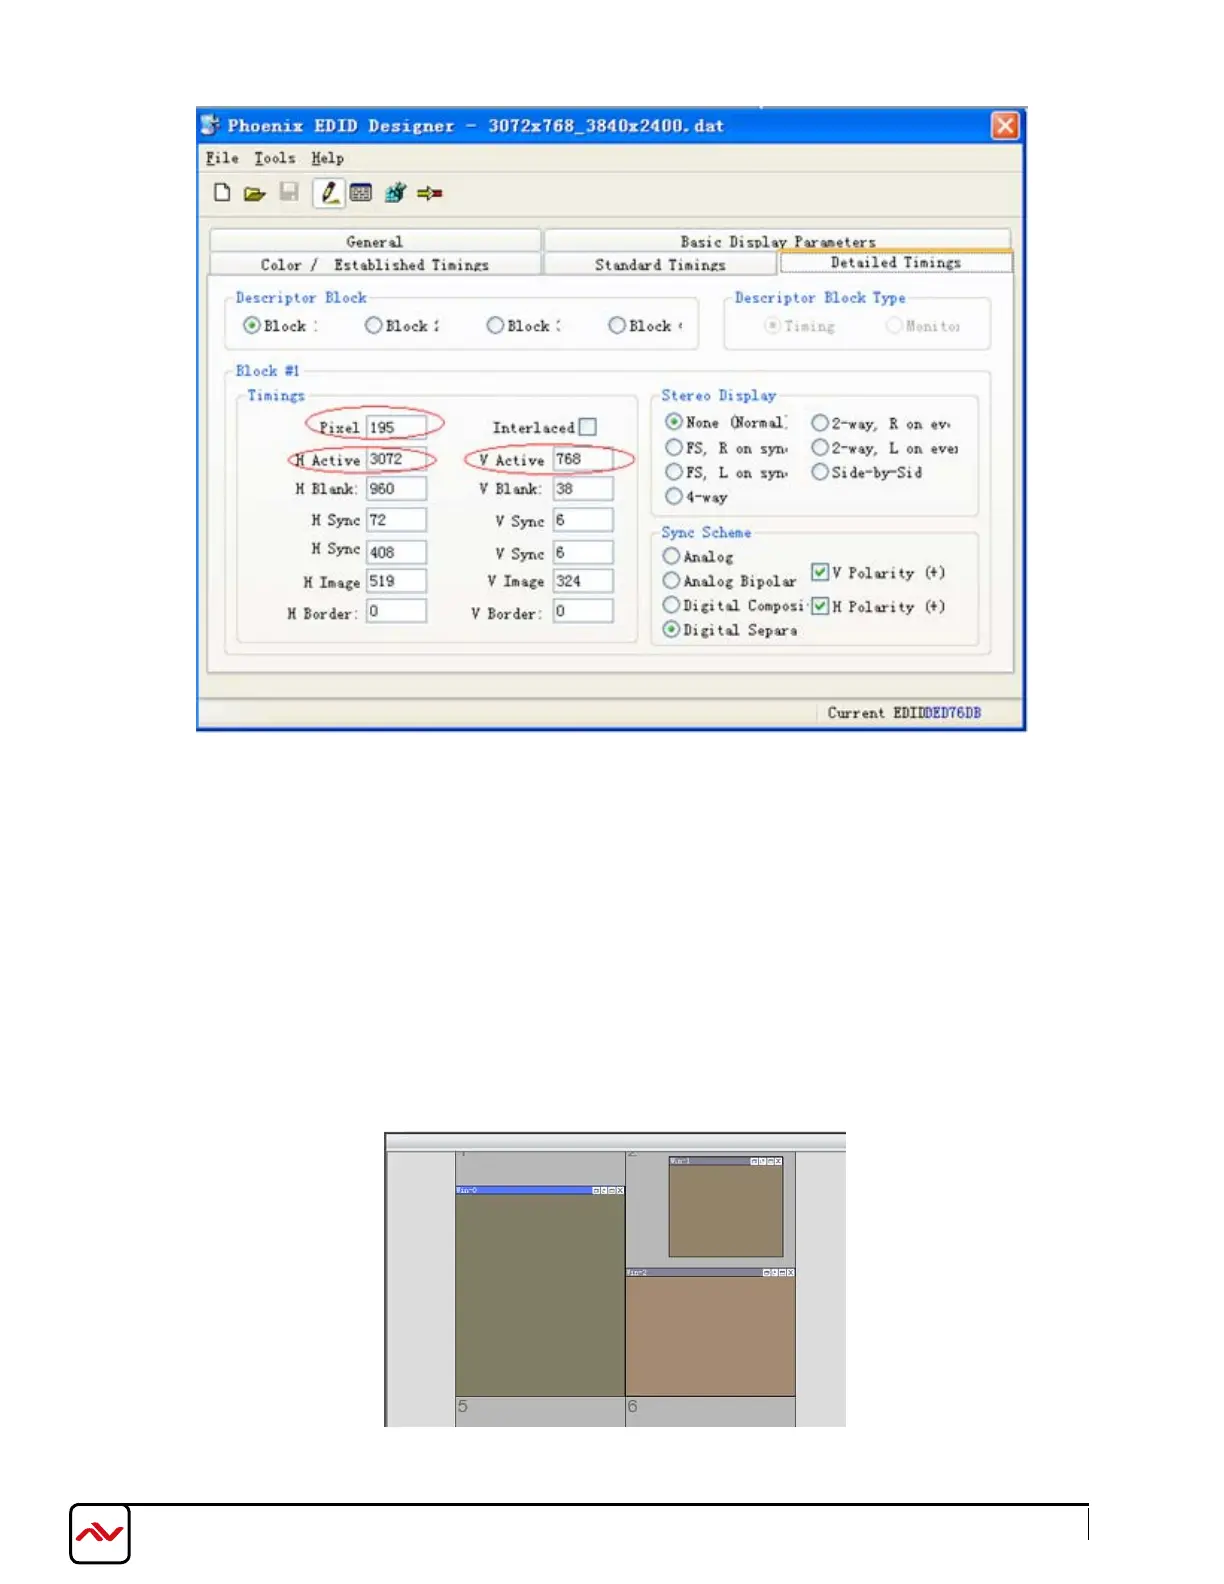Viewport: 1224px width, 1584px height.
Task: Select the second Descriptor Block radio button
Action: point(374,325)
